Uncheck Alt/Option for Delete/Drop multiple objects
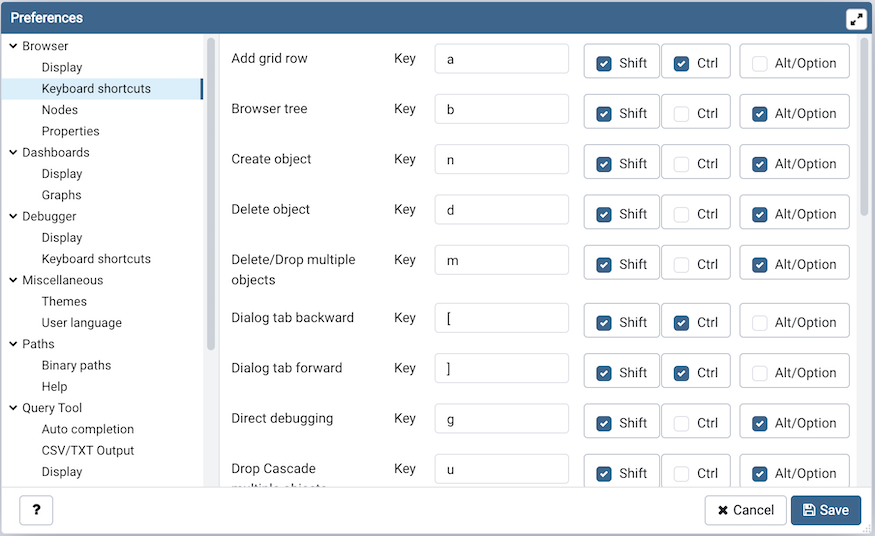The image size is (875, 536). [x=759, y=264]
